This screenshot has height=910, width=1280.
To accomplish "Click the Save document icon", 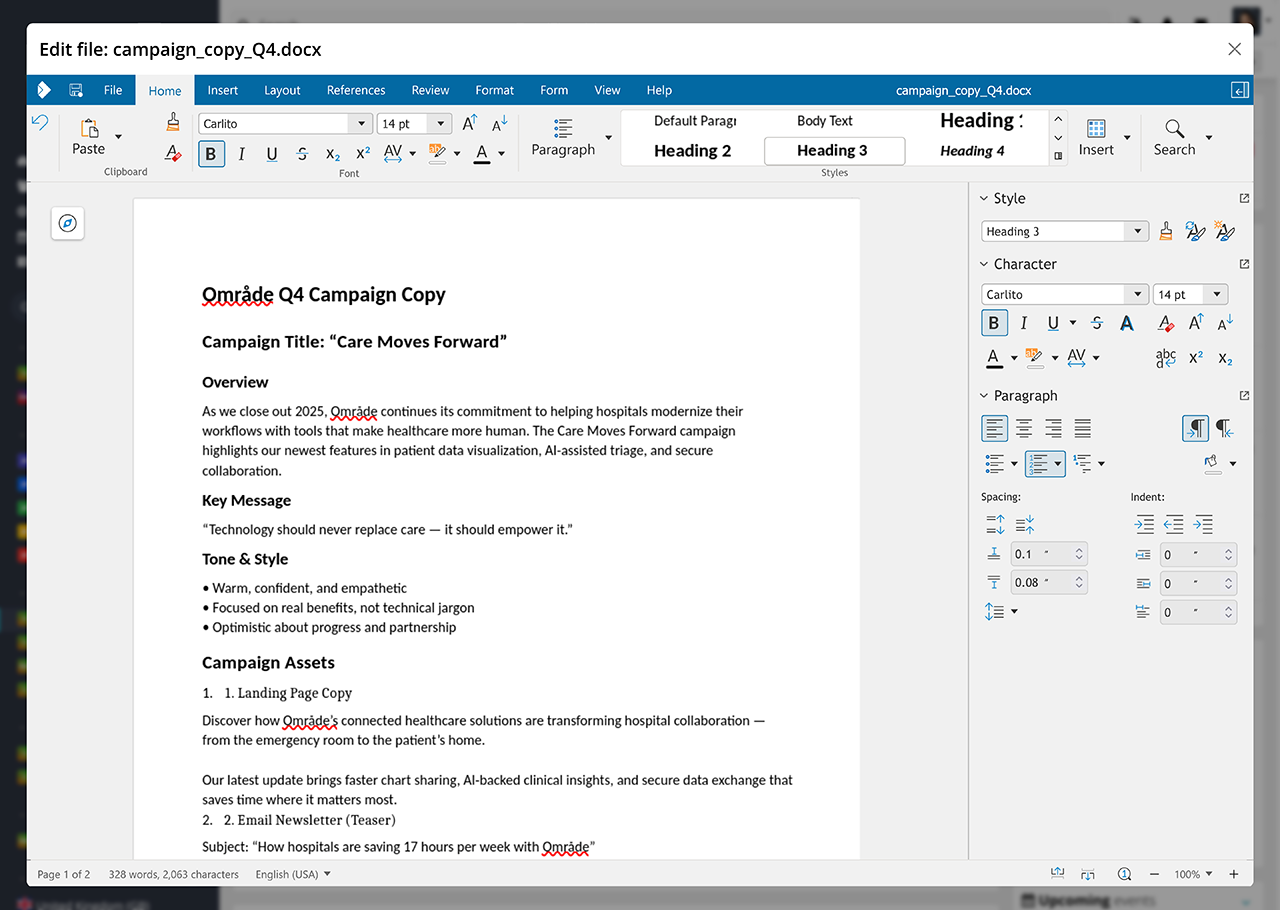I will click(76, 90).
